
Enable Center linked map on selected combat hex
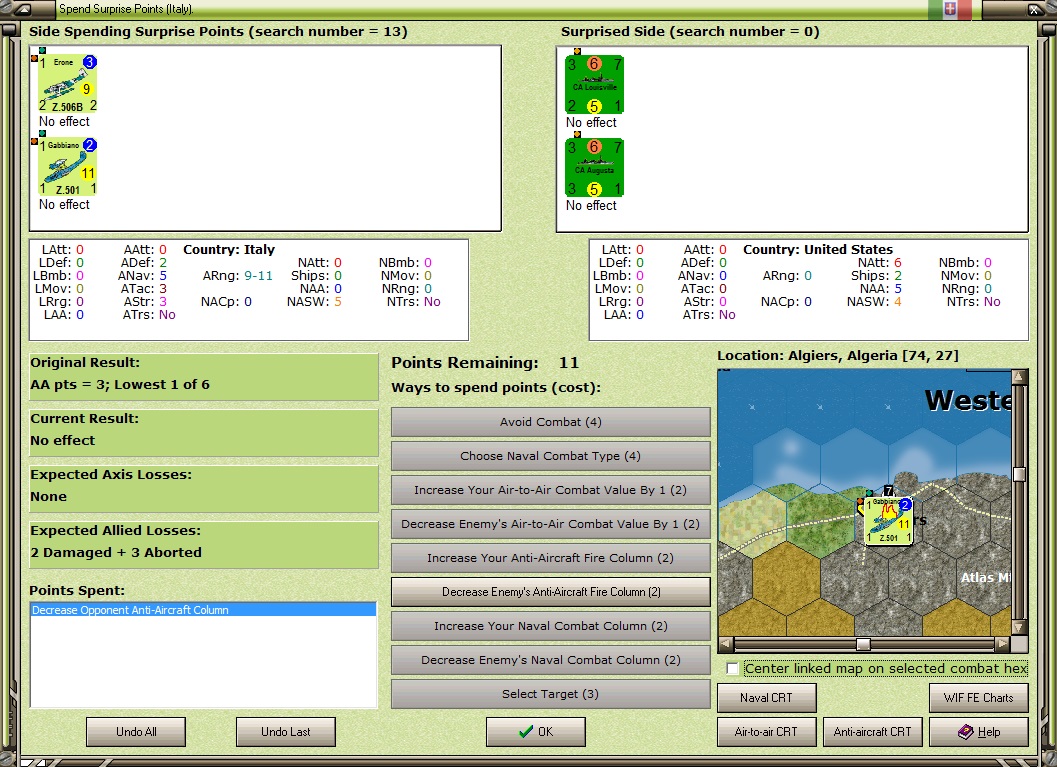733,669
